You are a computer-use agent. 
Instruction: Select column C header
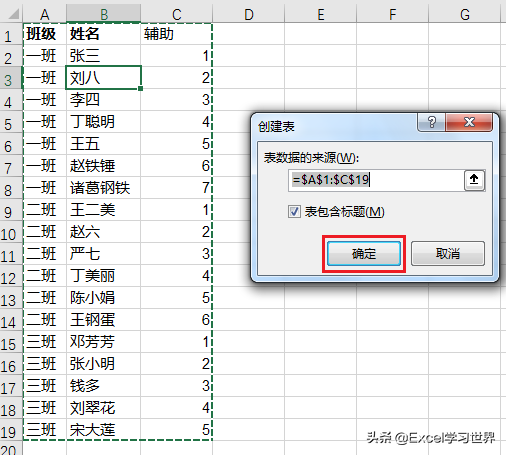coord(177,14)
